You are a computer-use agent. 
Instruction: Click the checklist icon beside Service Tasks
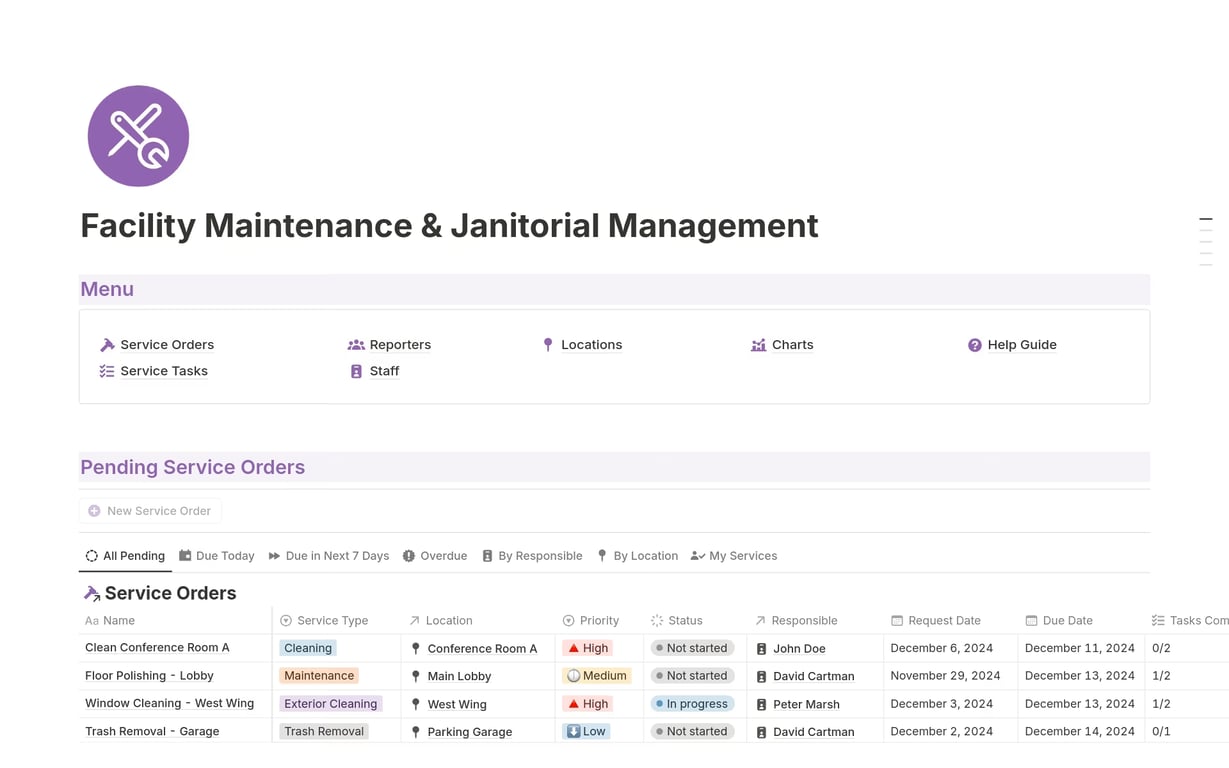coord(107,371)
